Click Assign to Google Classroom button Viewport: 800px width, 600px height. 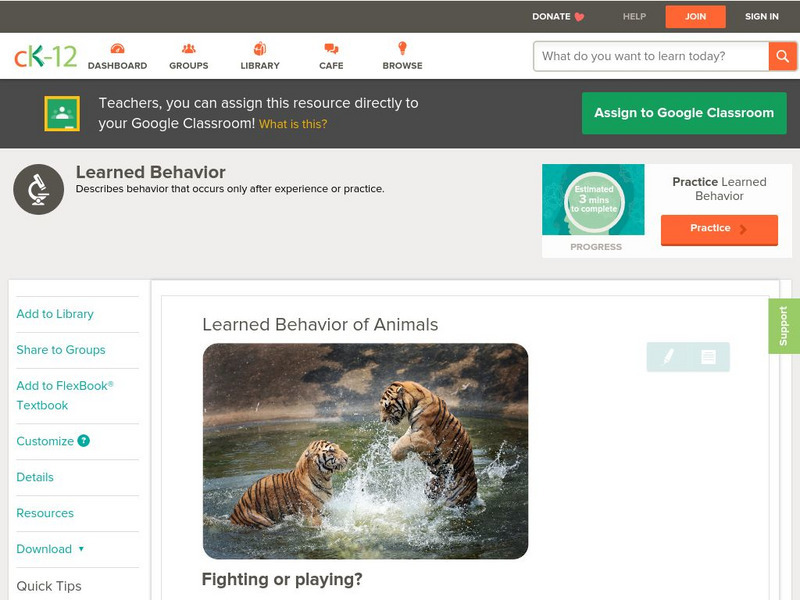(x=684, y=113)
